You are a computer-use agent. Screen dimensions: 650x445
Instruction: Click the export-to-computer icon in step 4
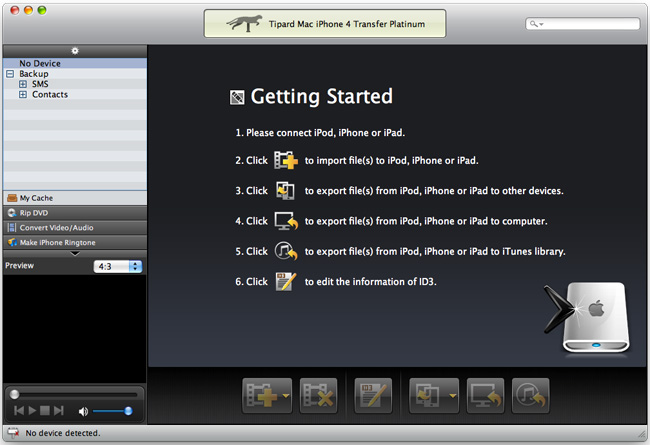pos(286,221)
